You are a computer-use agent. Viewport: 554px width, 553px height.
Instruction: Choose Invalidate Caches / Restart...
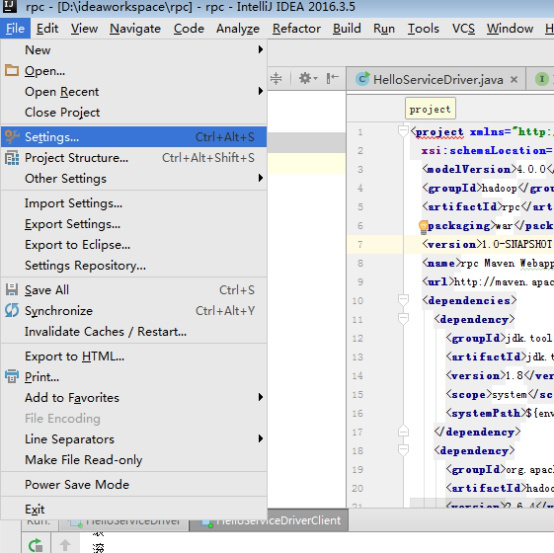(x=134, y=331)
